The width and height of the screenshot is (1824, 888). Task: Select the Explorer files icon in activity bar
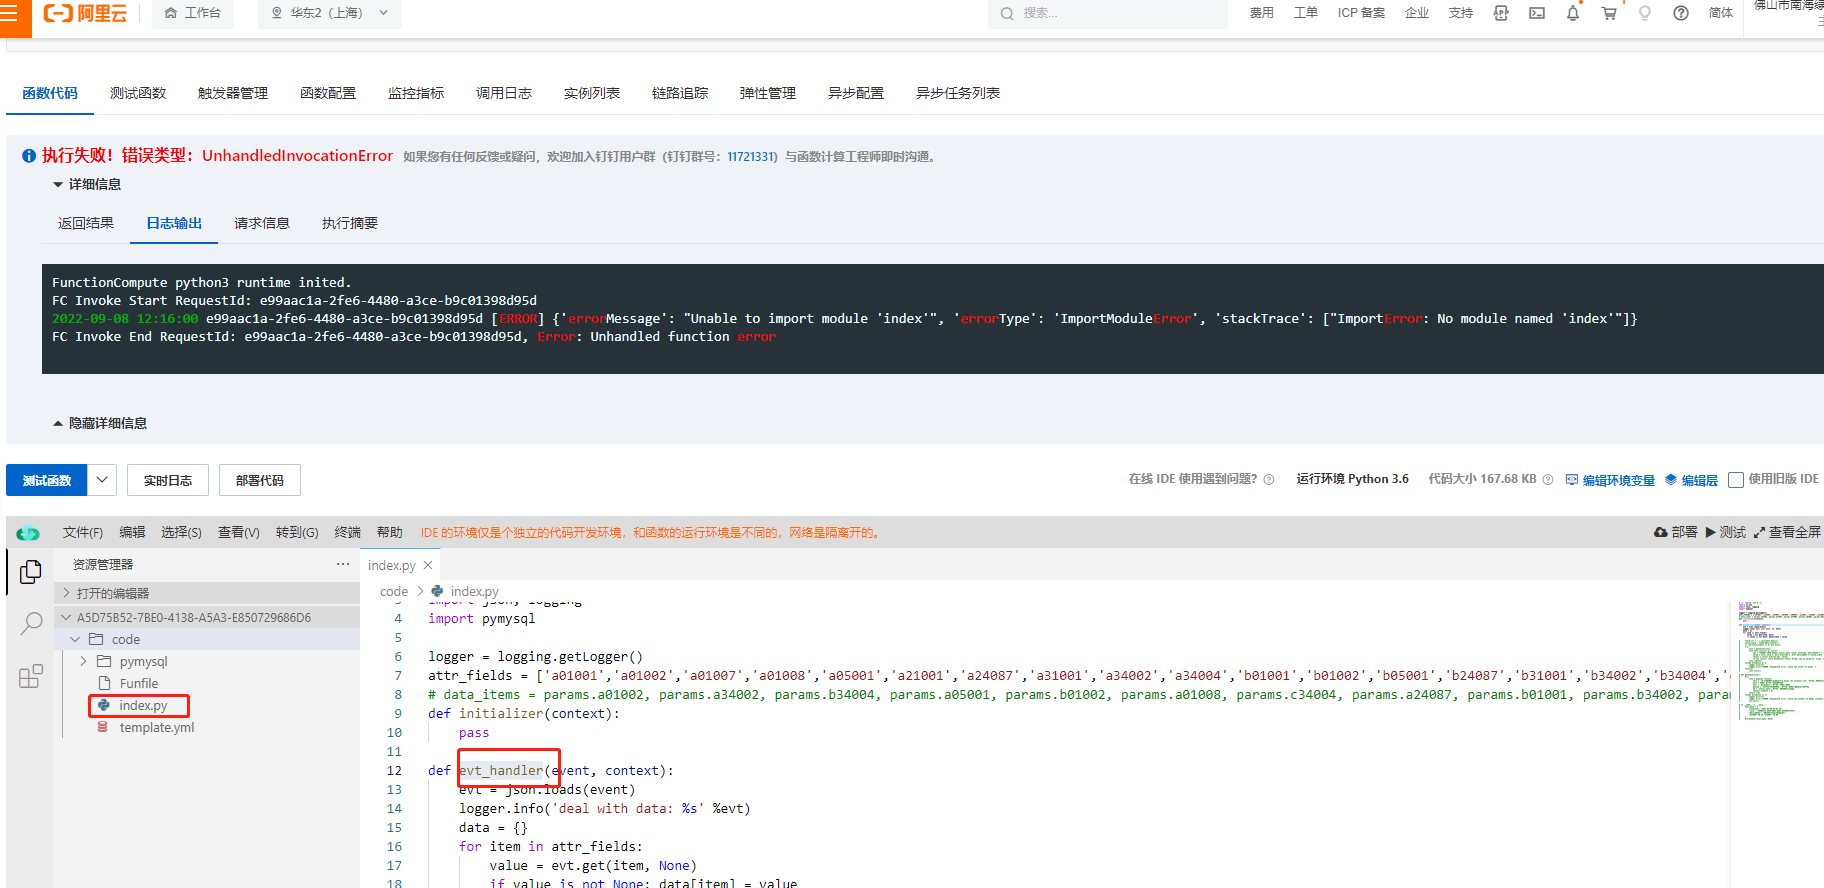coord(31,572)
